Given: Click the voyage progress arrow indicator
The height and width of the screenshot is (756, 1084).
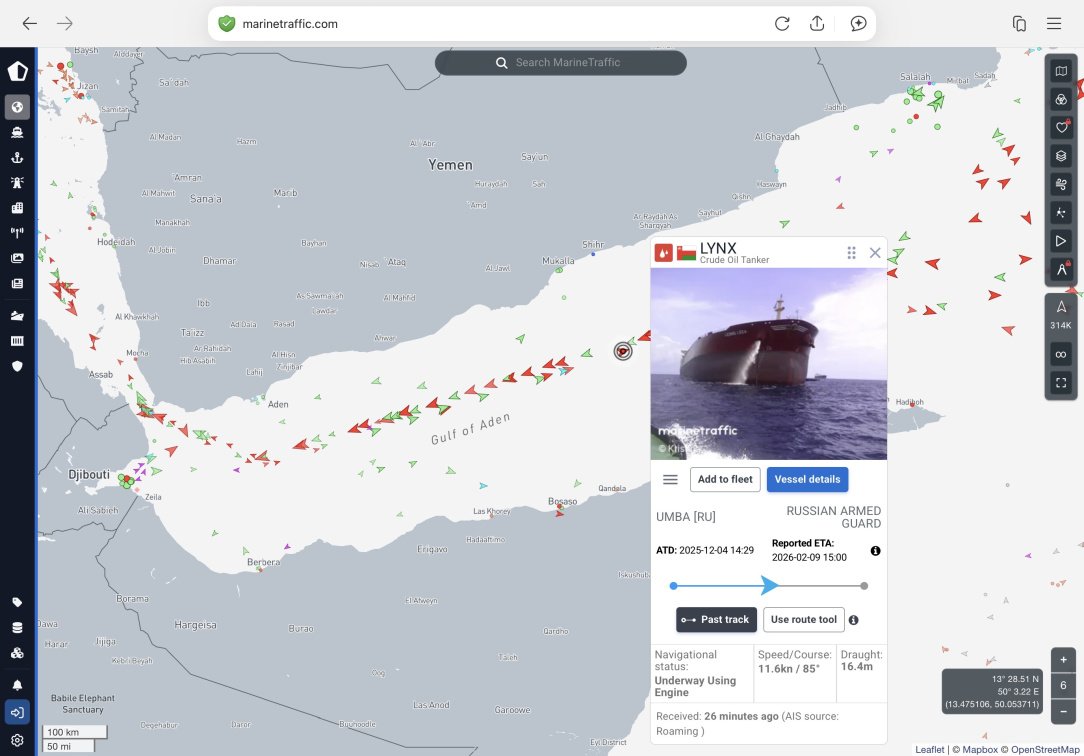Looking at the screenshot, I should pos(769,585).
